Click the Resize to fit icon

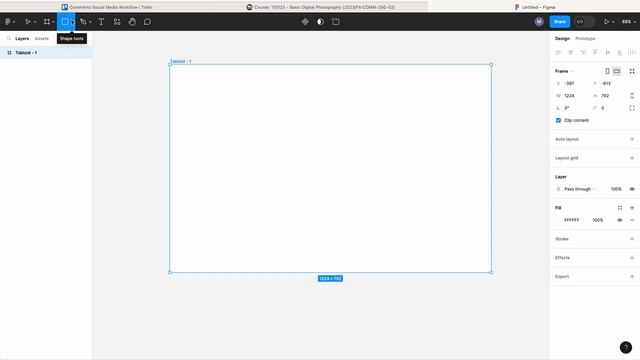632,71
